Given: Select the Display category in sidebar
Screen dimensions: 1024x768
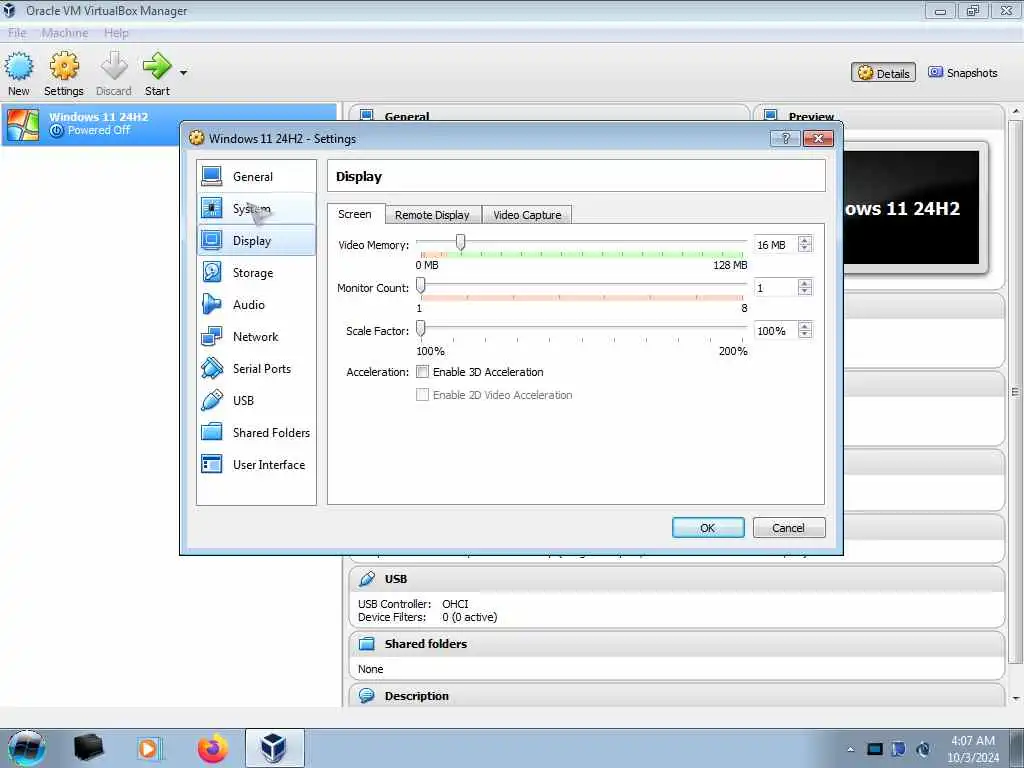Looking at the screenshot, I should tap(256, 240).
